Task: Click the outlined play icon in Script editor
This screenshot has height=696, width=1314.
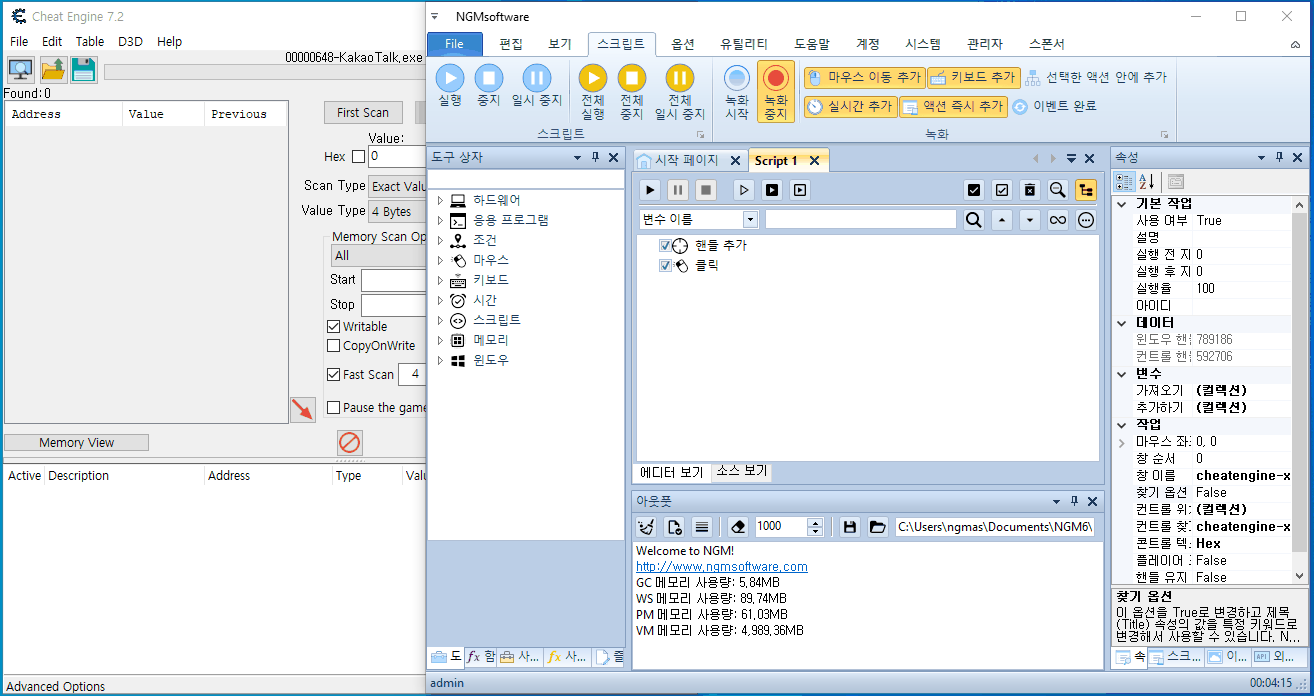Action: (743, 190)
